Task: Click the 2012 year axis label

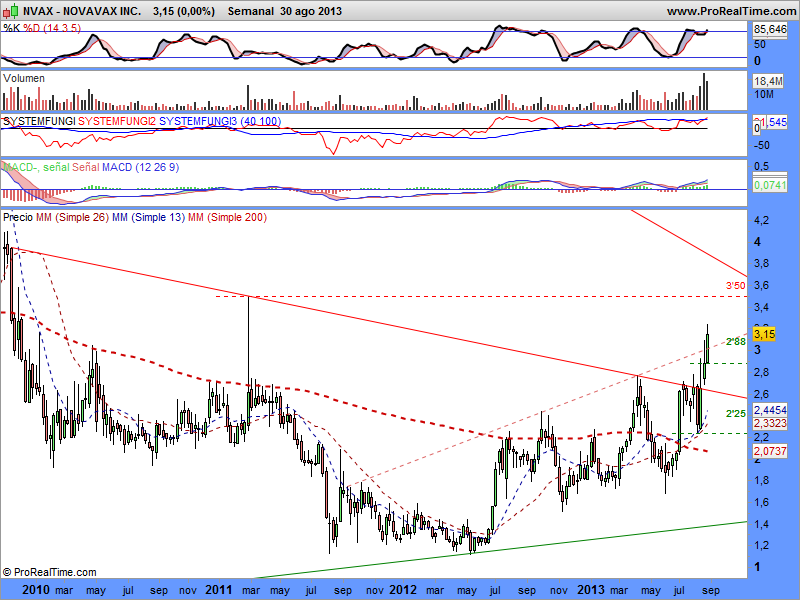Action: point(403,590)
